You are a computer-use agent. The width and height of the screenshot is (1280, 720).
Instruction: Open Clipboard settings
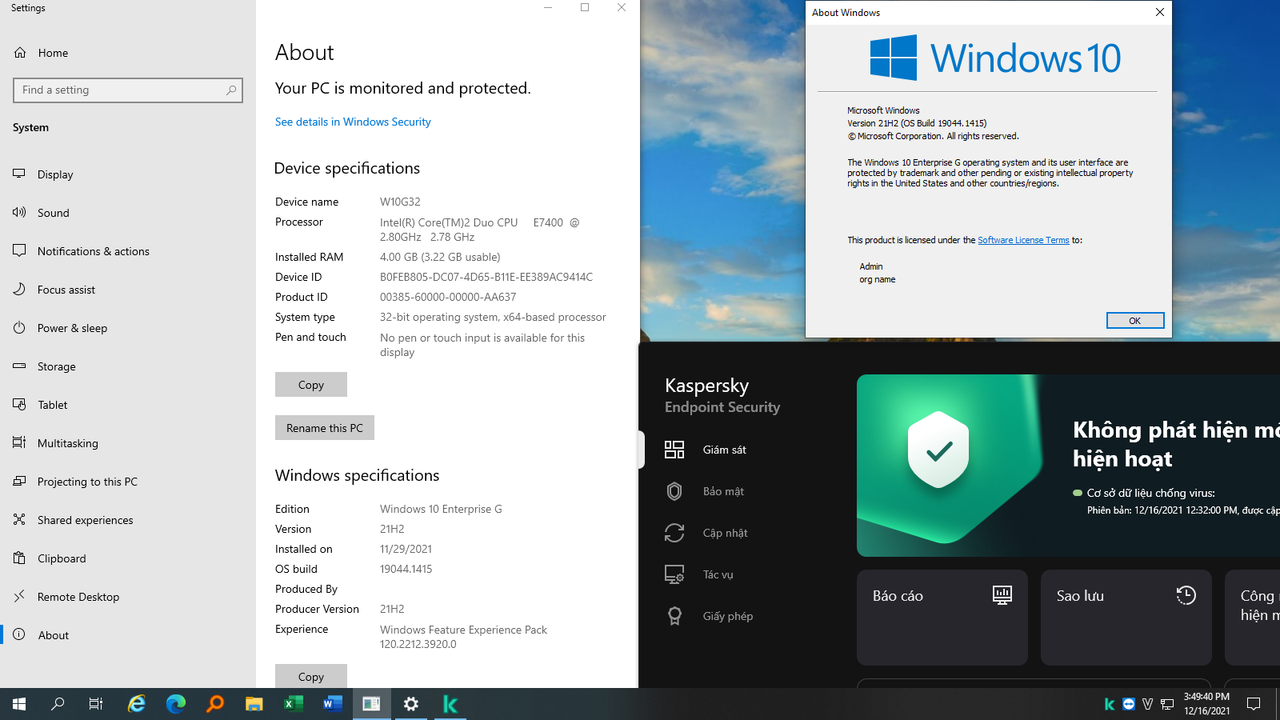tap(128, 558)
